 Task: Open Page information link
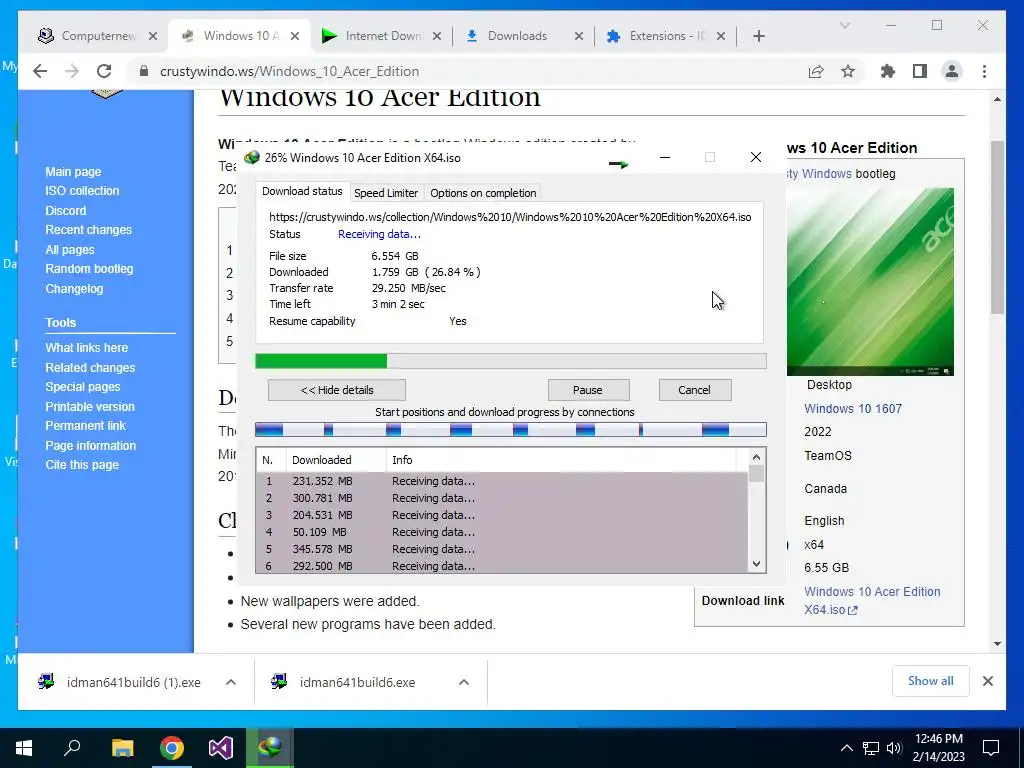[90, 445]
